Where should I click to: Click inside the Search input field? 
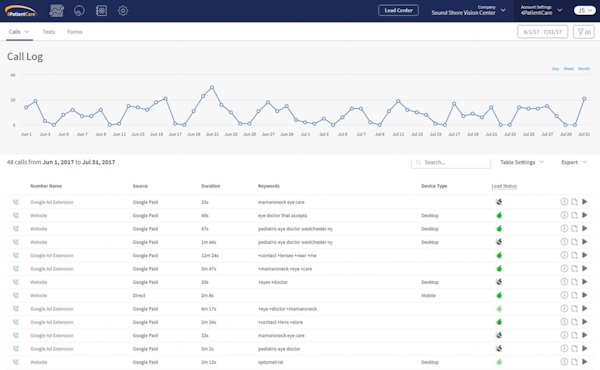point(451,162)
